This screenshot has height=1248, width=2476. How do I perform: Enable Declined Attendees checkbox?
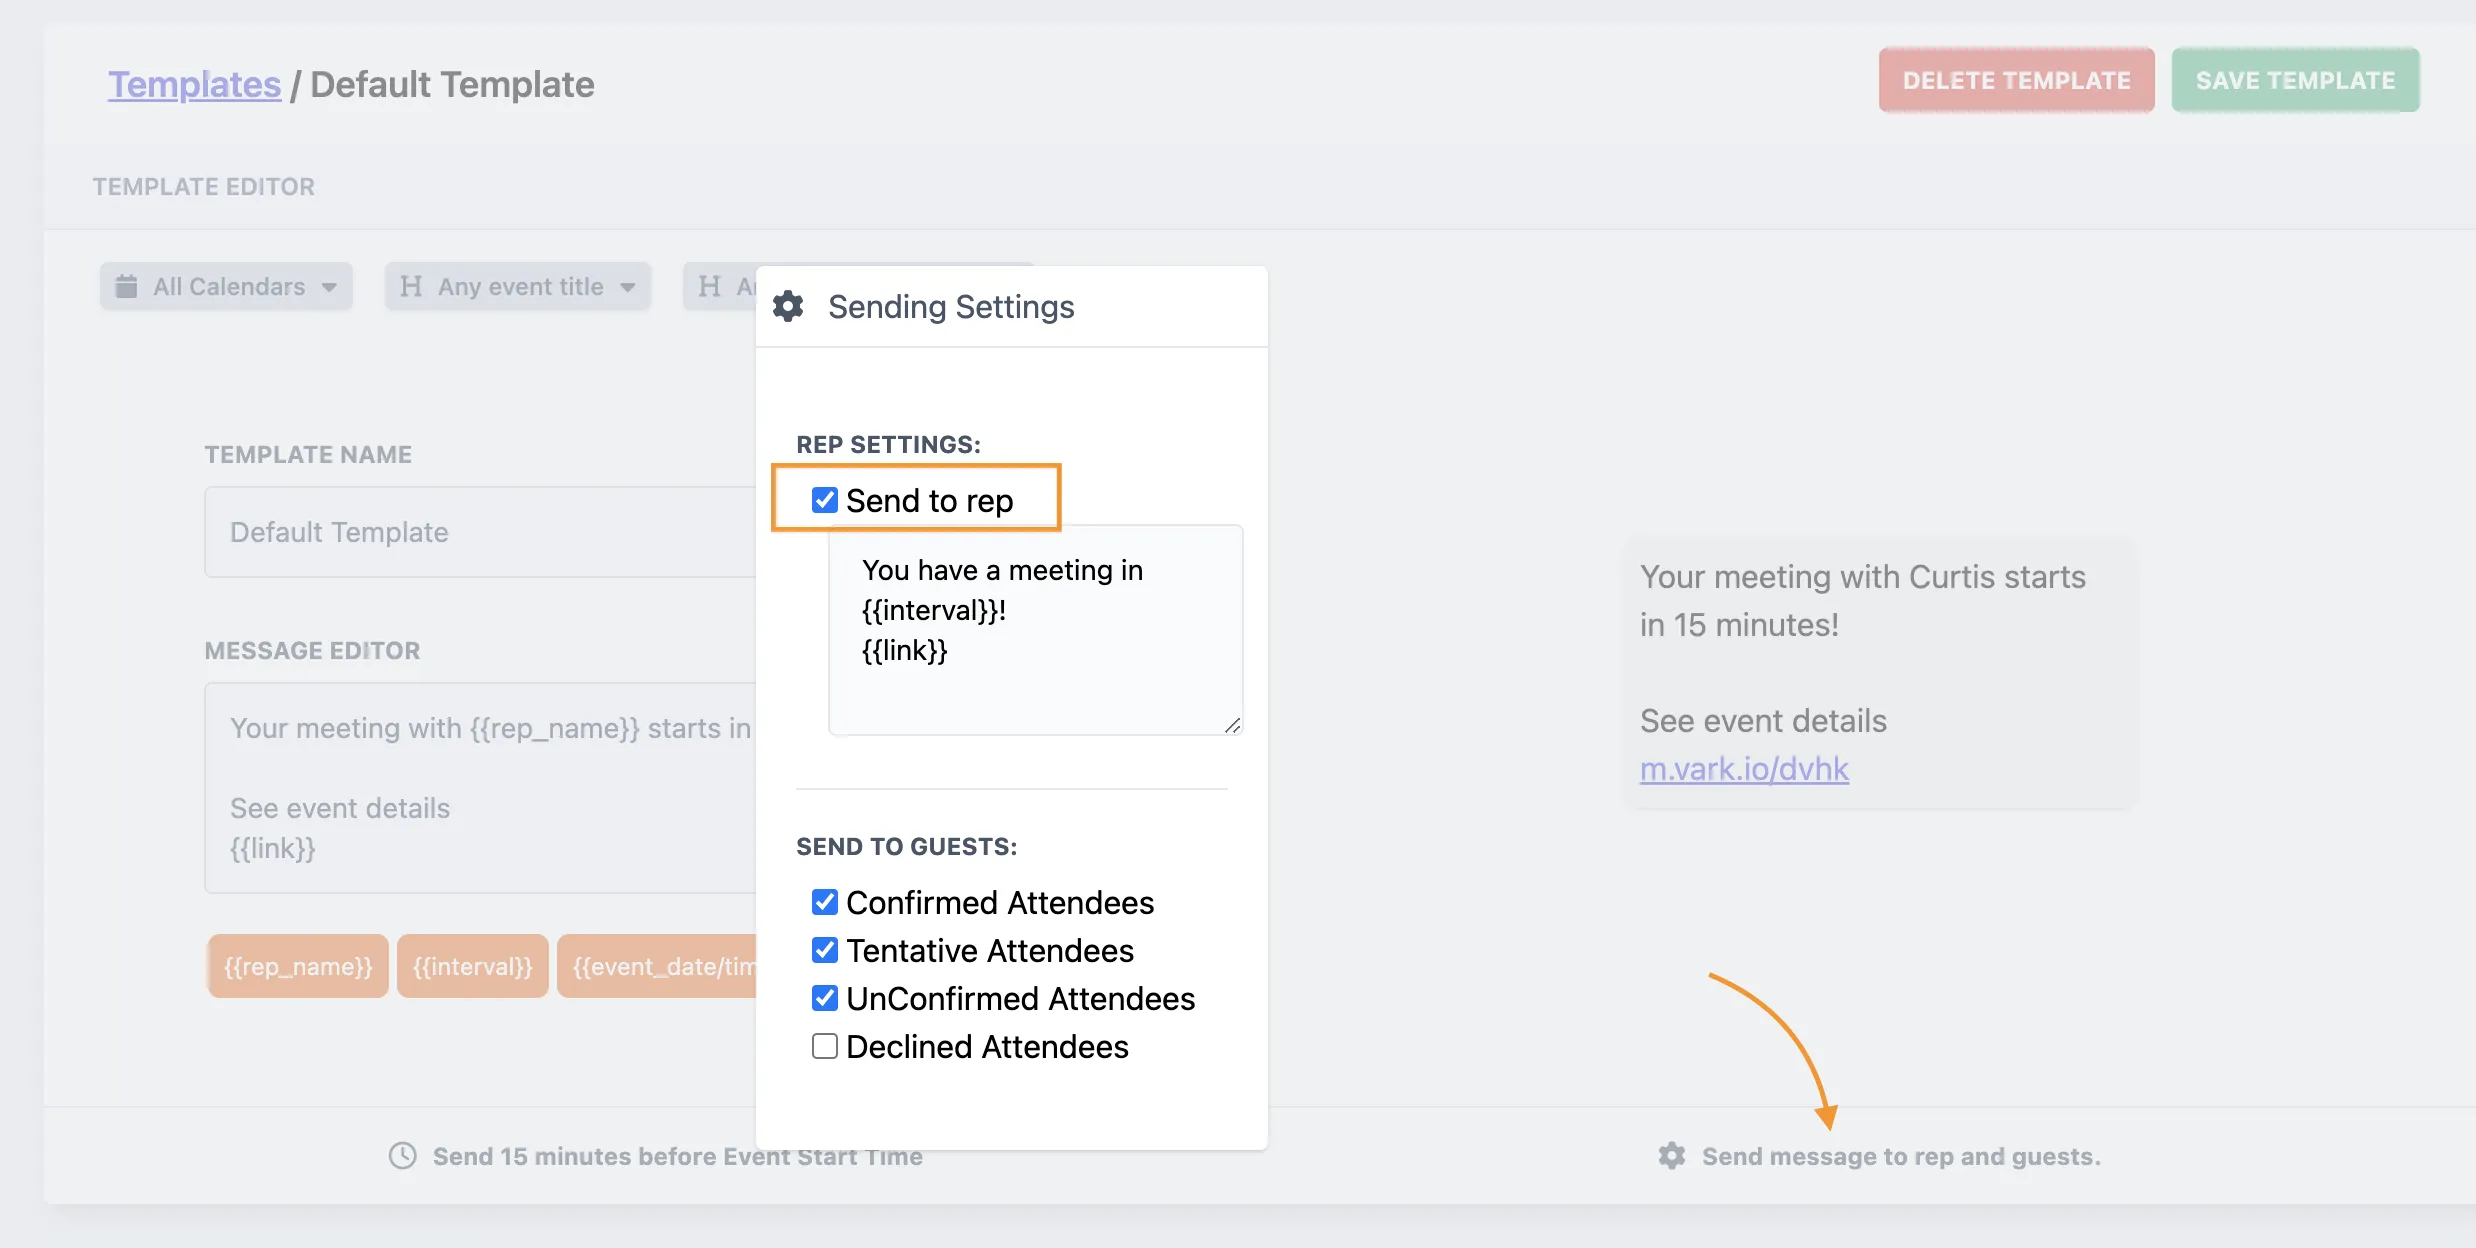824,1046
